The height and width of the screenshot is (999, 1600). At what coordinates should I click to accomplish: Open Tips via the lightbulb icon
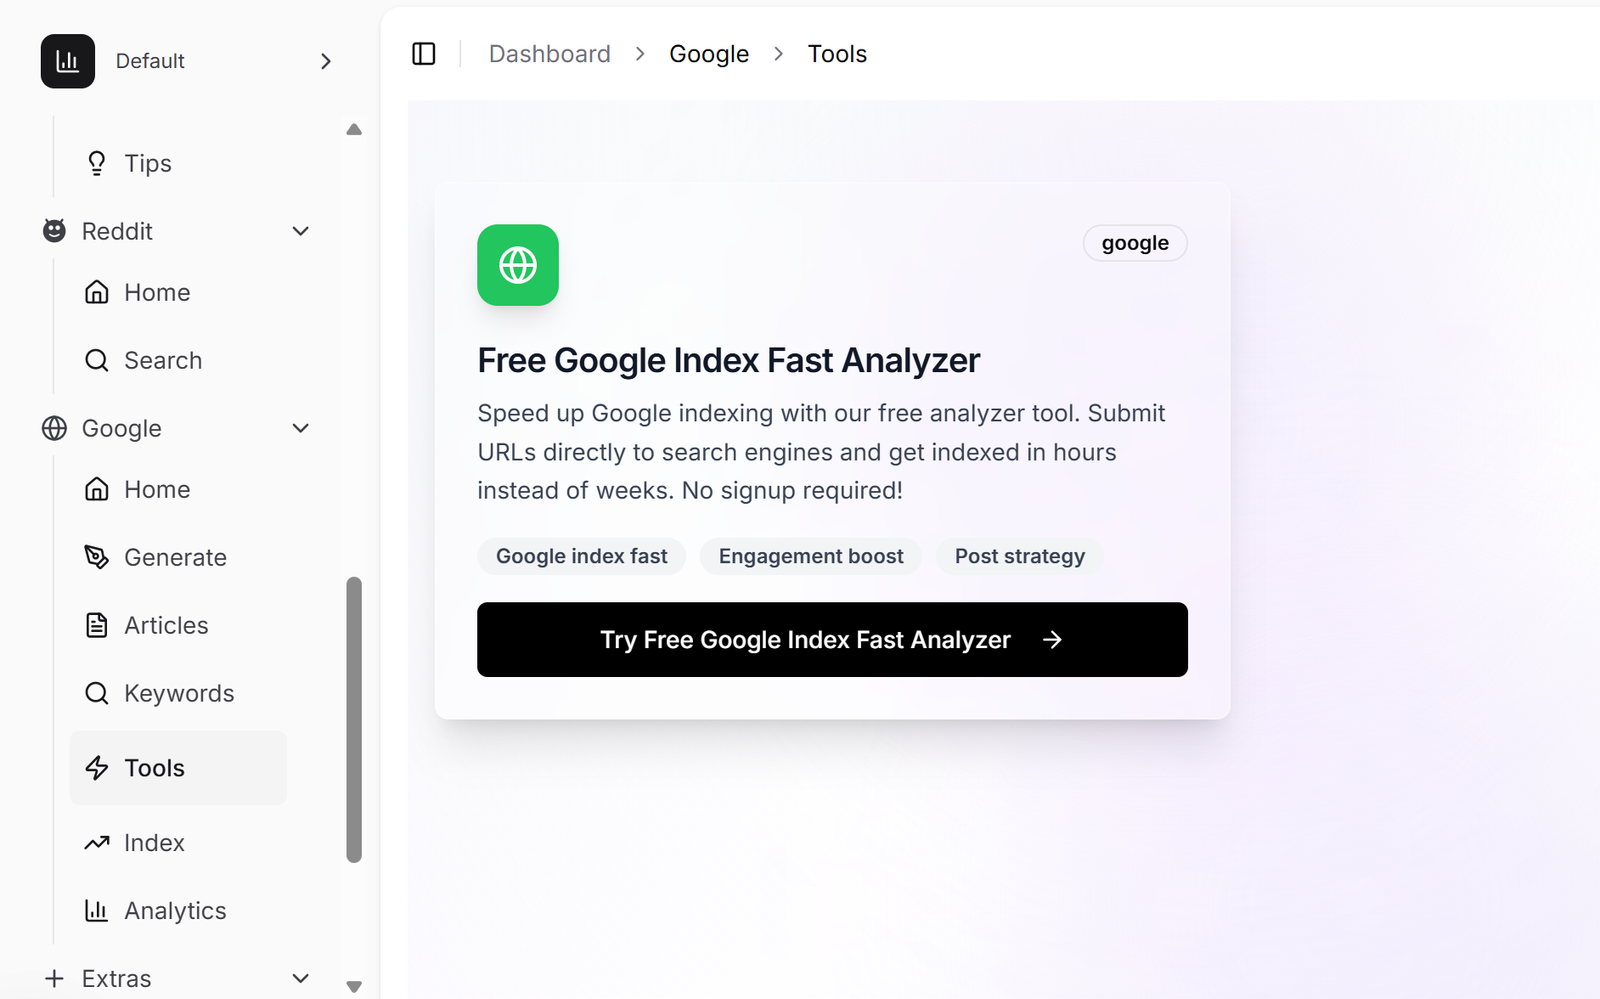(x=97, y=163)
